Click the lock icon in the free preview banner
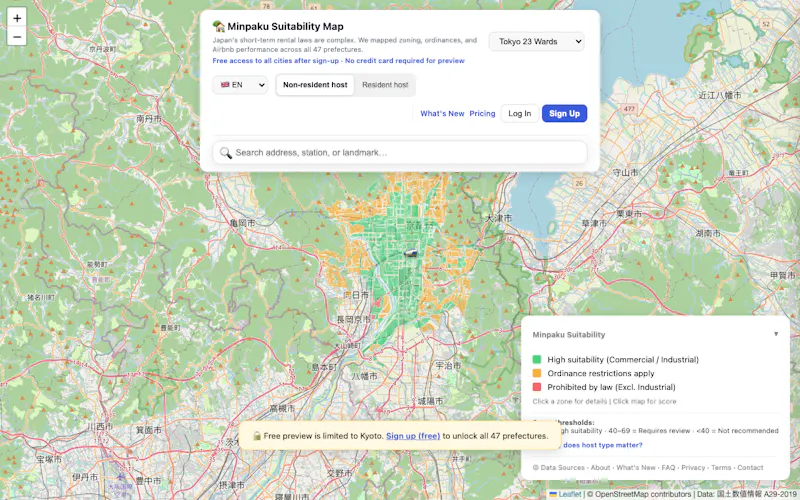 257,436
